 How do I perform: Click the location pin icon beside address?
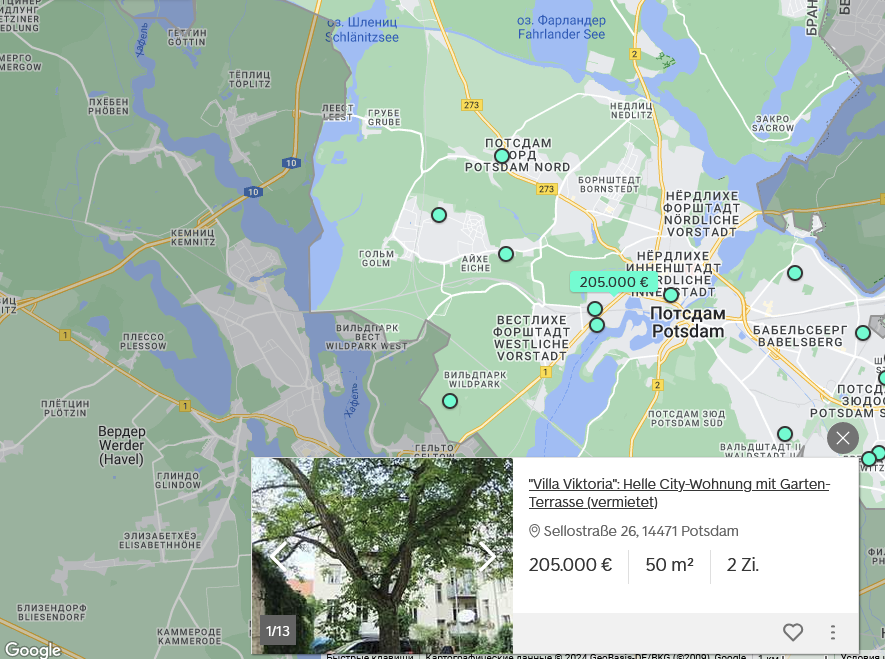pos(534,531)
